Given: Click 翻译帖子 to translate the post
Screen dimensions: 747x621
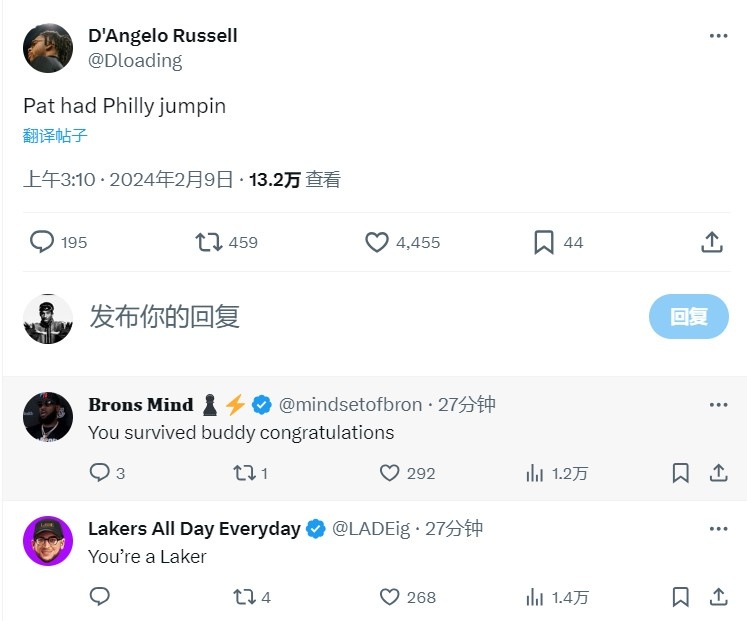Looking at the screenshot, I should coord(55,136).
